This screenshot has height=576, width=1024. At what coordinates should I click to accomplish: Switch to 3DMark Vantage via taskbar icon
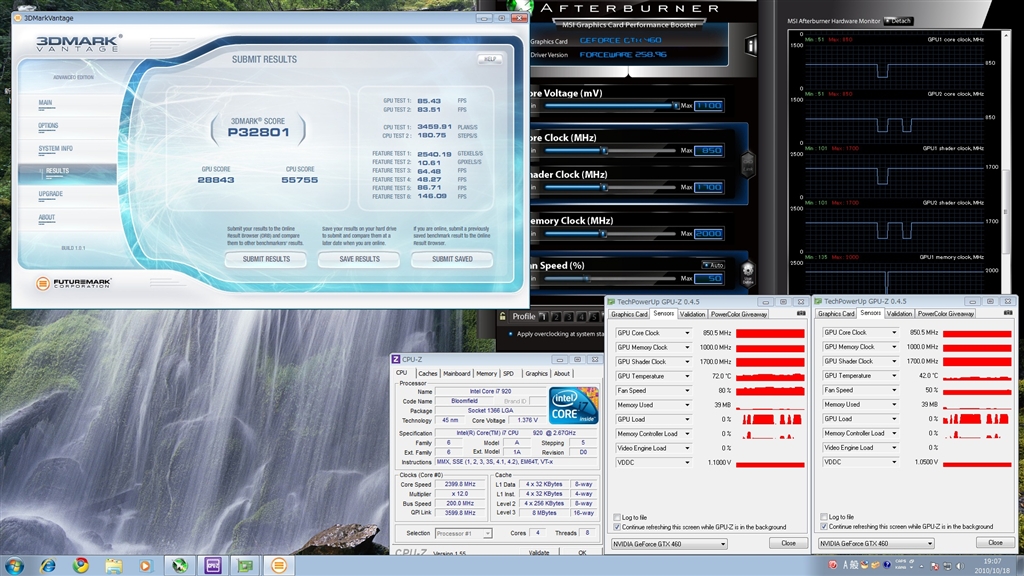[279, 566]
